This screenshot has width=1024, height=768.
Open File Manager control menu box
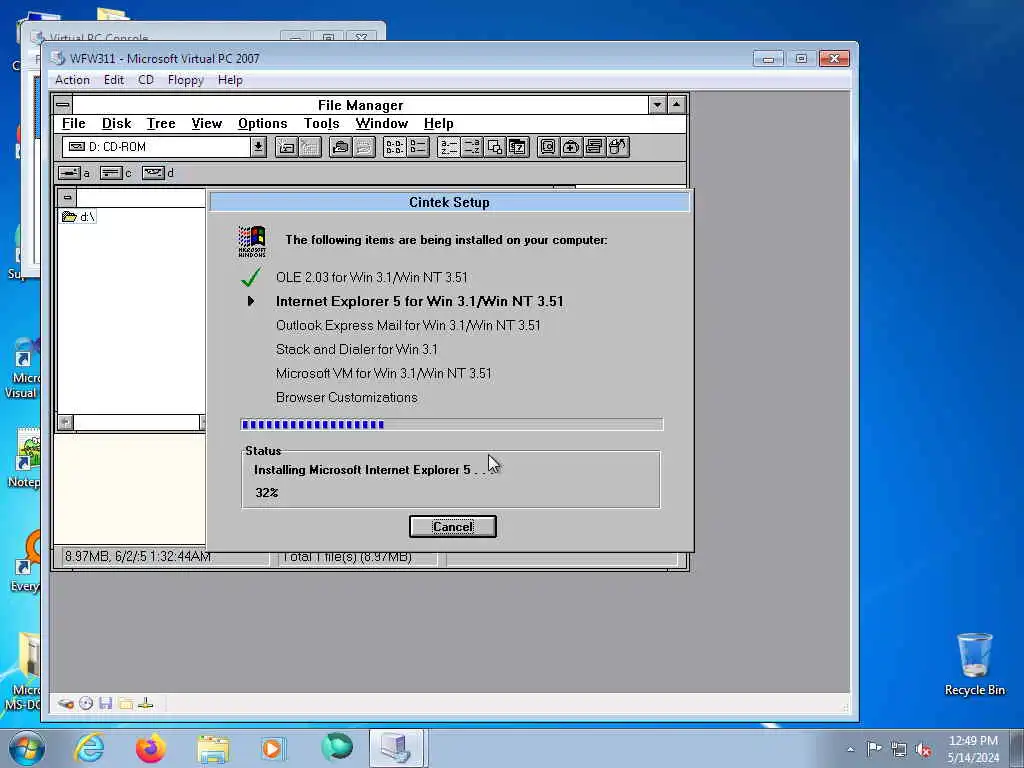pyautogui.click(x=63, y=104)
